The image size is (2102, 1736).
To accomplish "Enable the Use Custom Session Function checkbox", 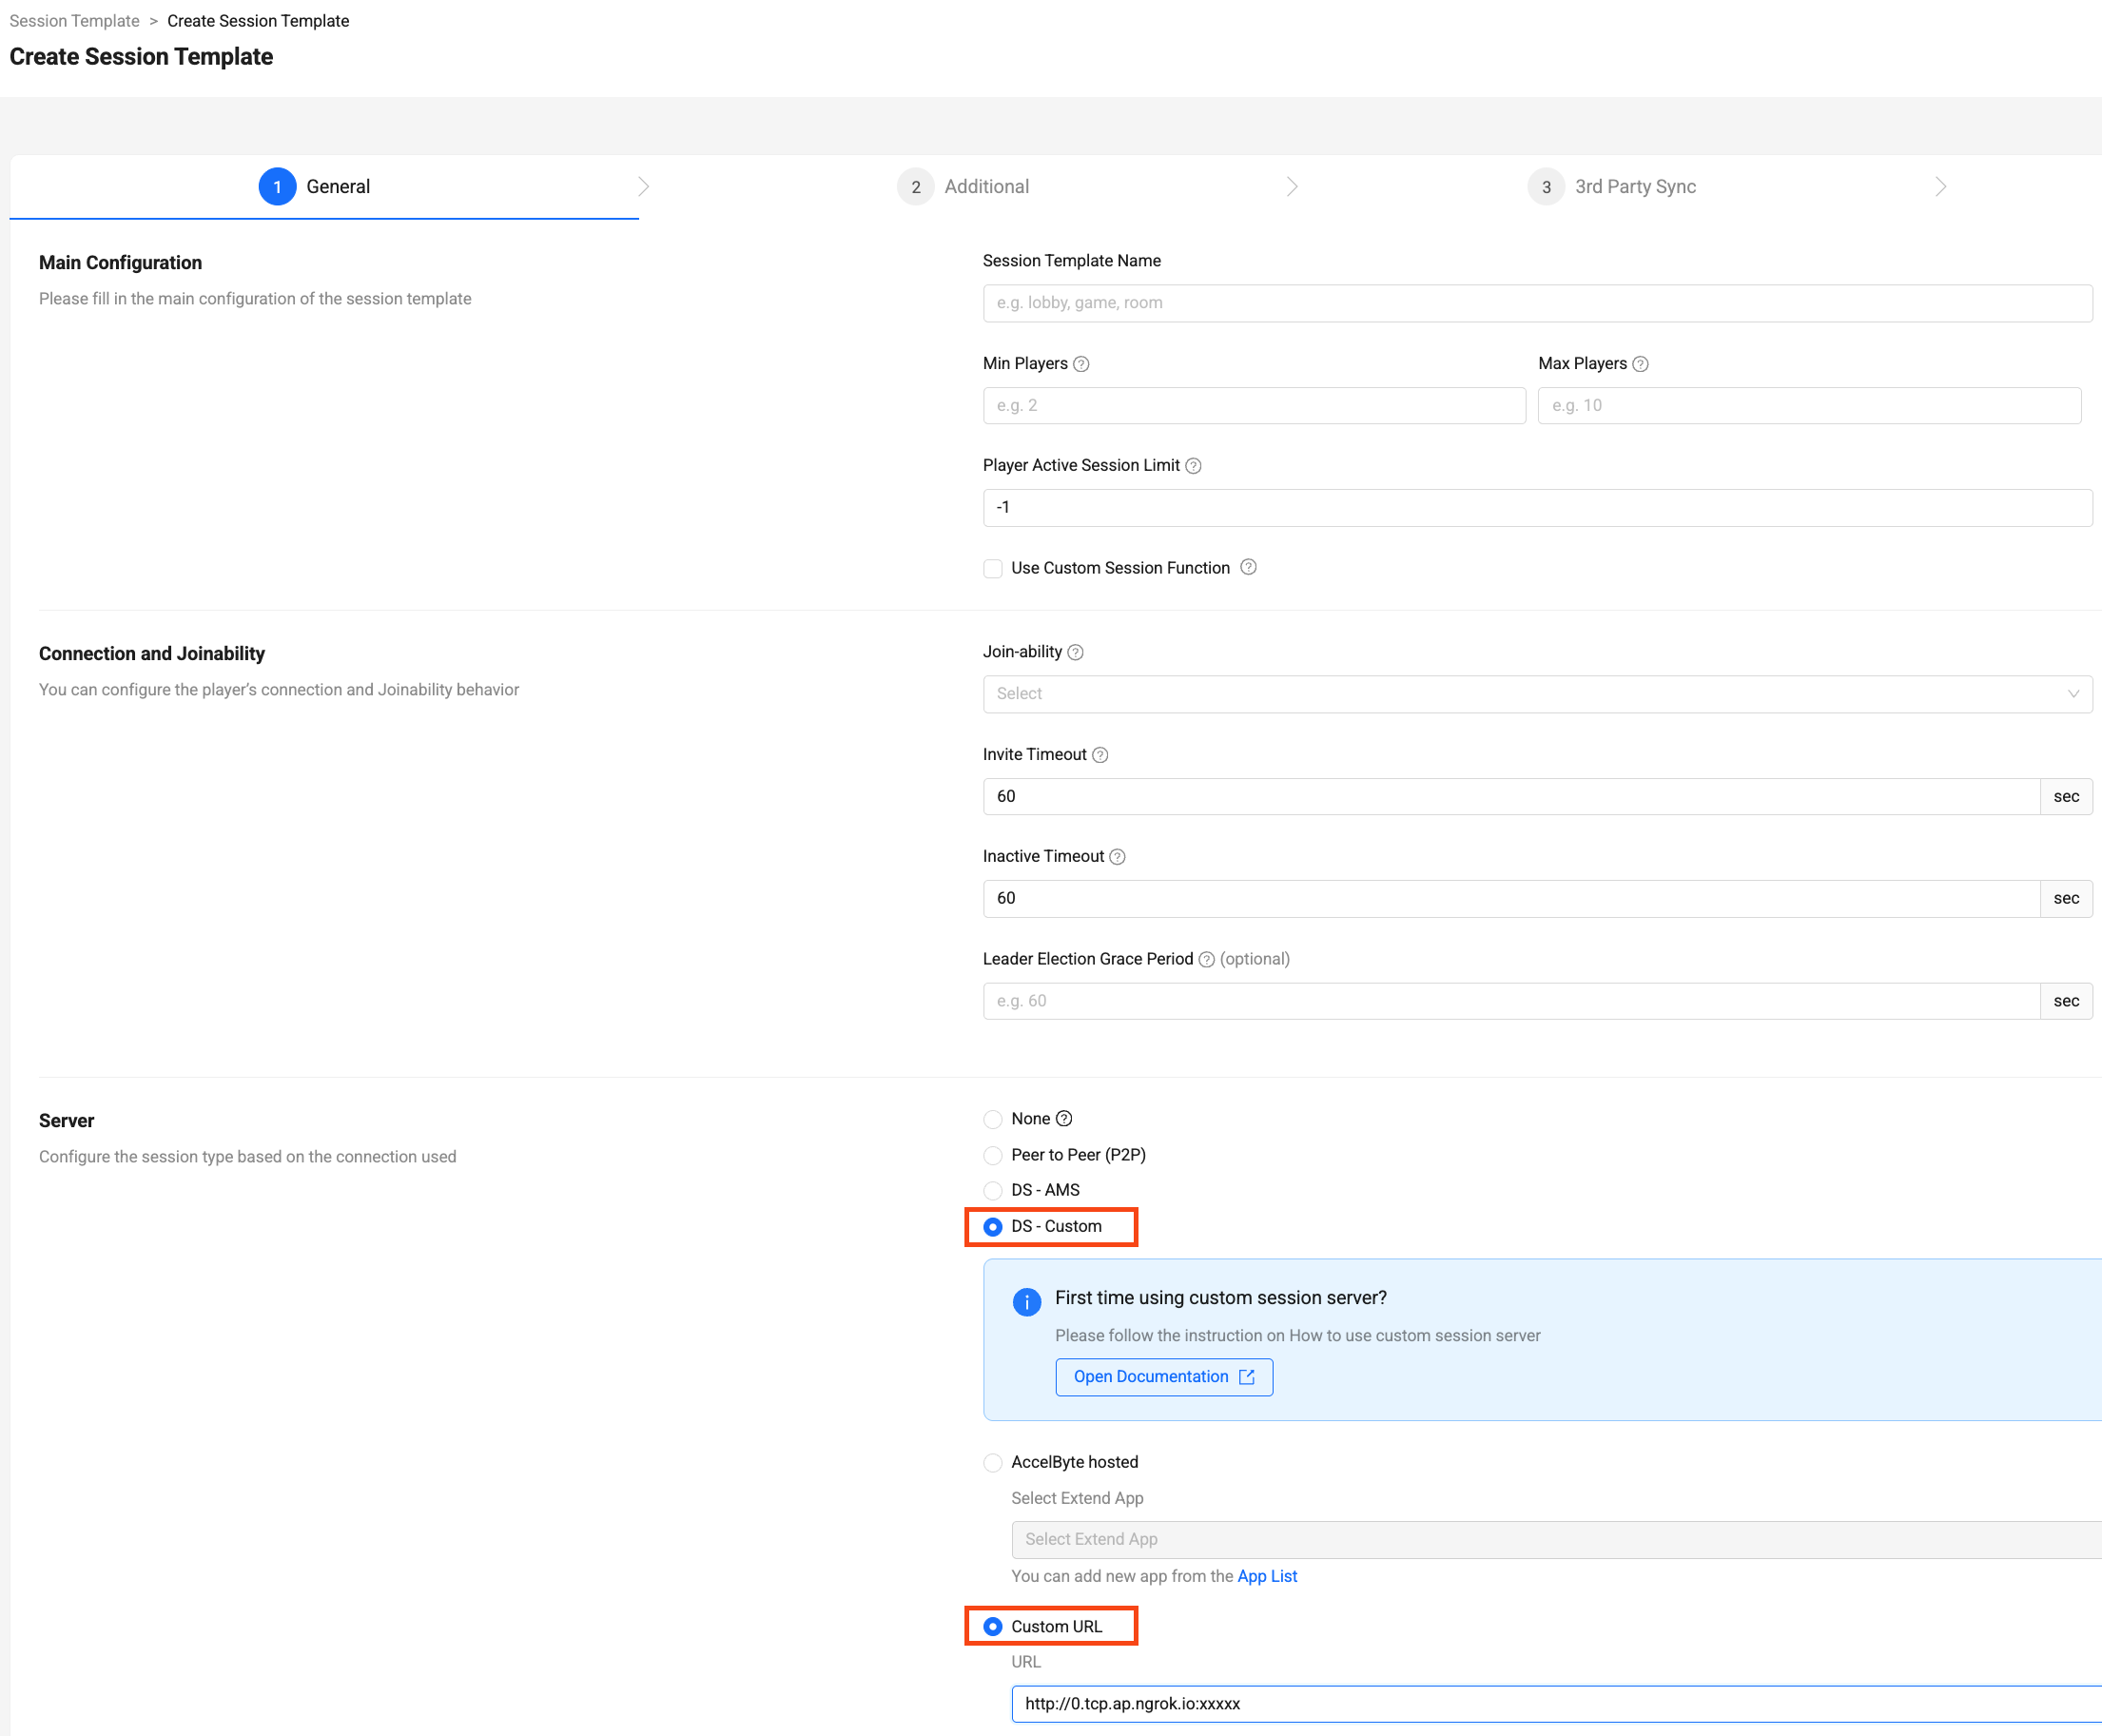I will [x=993, y=568].
